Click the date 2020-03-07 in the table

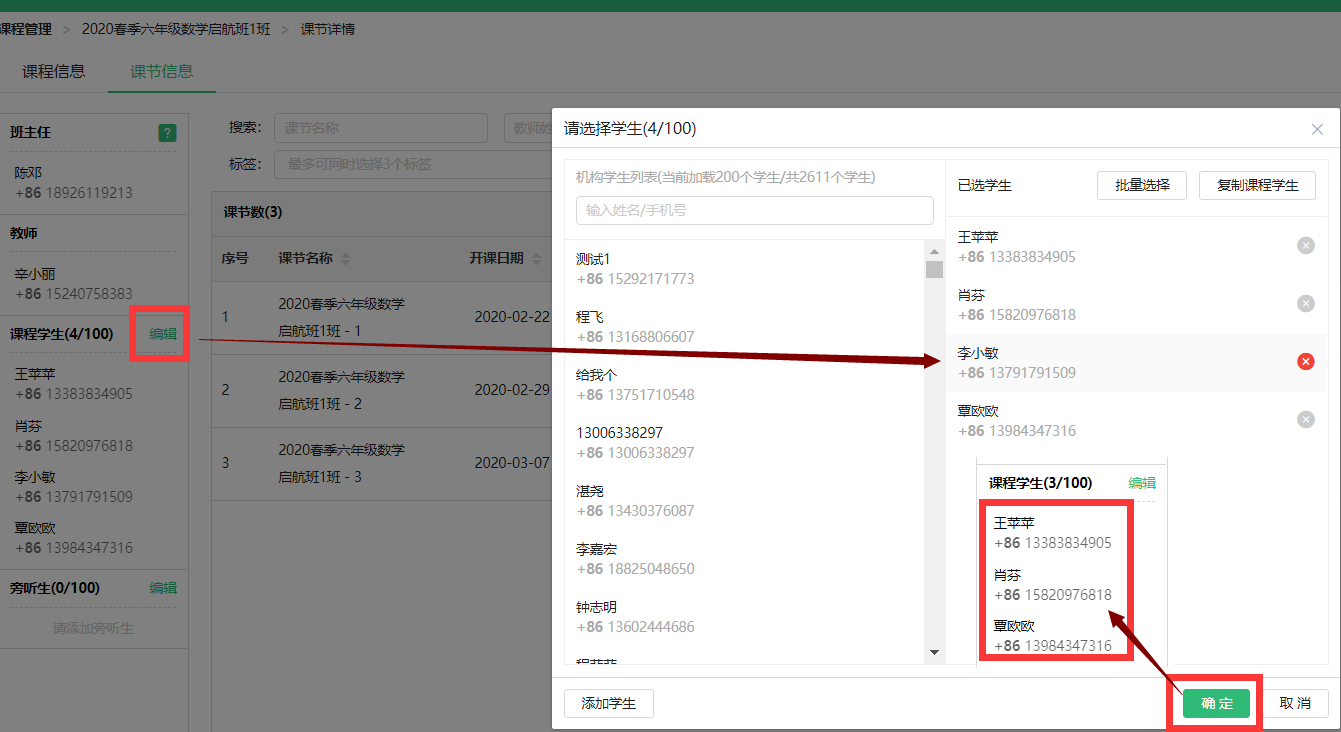(512, 463)
